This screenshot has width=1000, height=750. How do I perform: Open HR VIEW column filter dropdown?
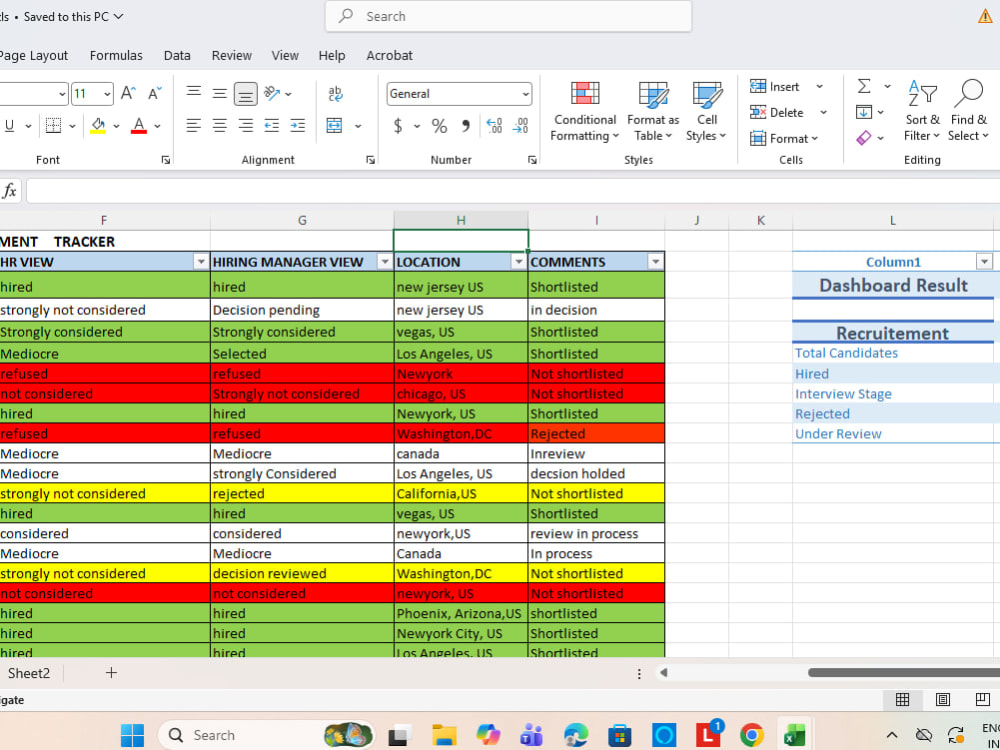click(x=201, y=261)
